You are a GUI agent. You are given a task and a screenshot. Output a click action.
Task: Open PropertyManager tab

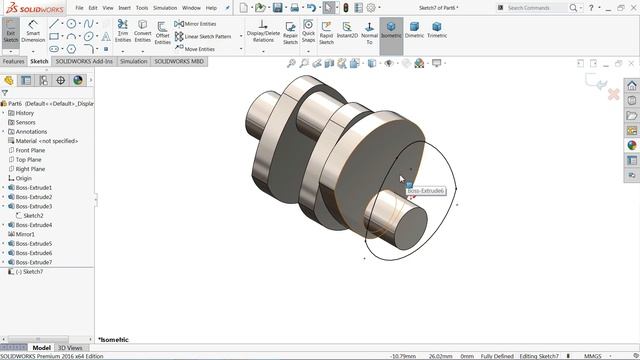(26, 80)
